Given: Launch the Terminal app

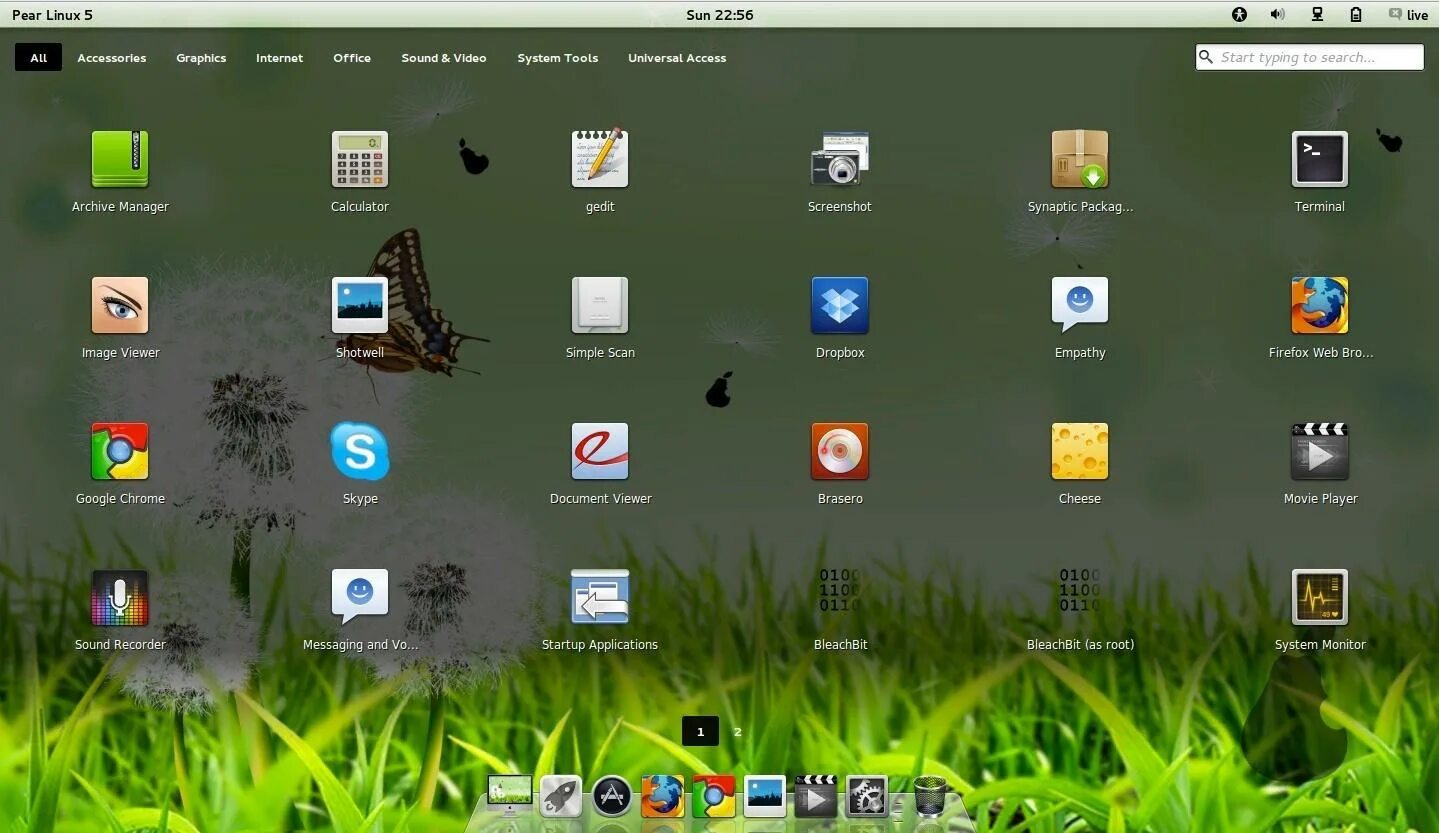Looking at the screenshot, I should [x=1320, y=160].
